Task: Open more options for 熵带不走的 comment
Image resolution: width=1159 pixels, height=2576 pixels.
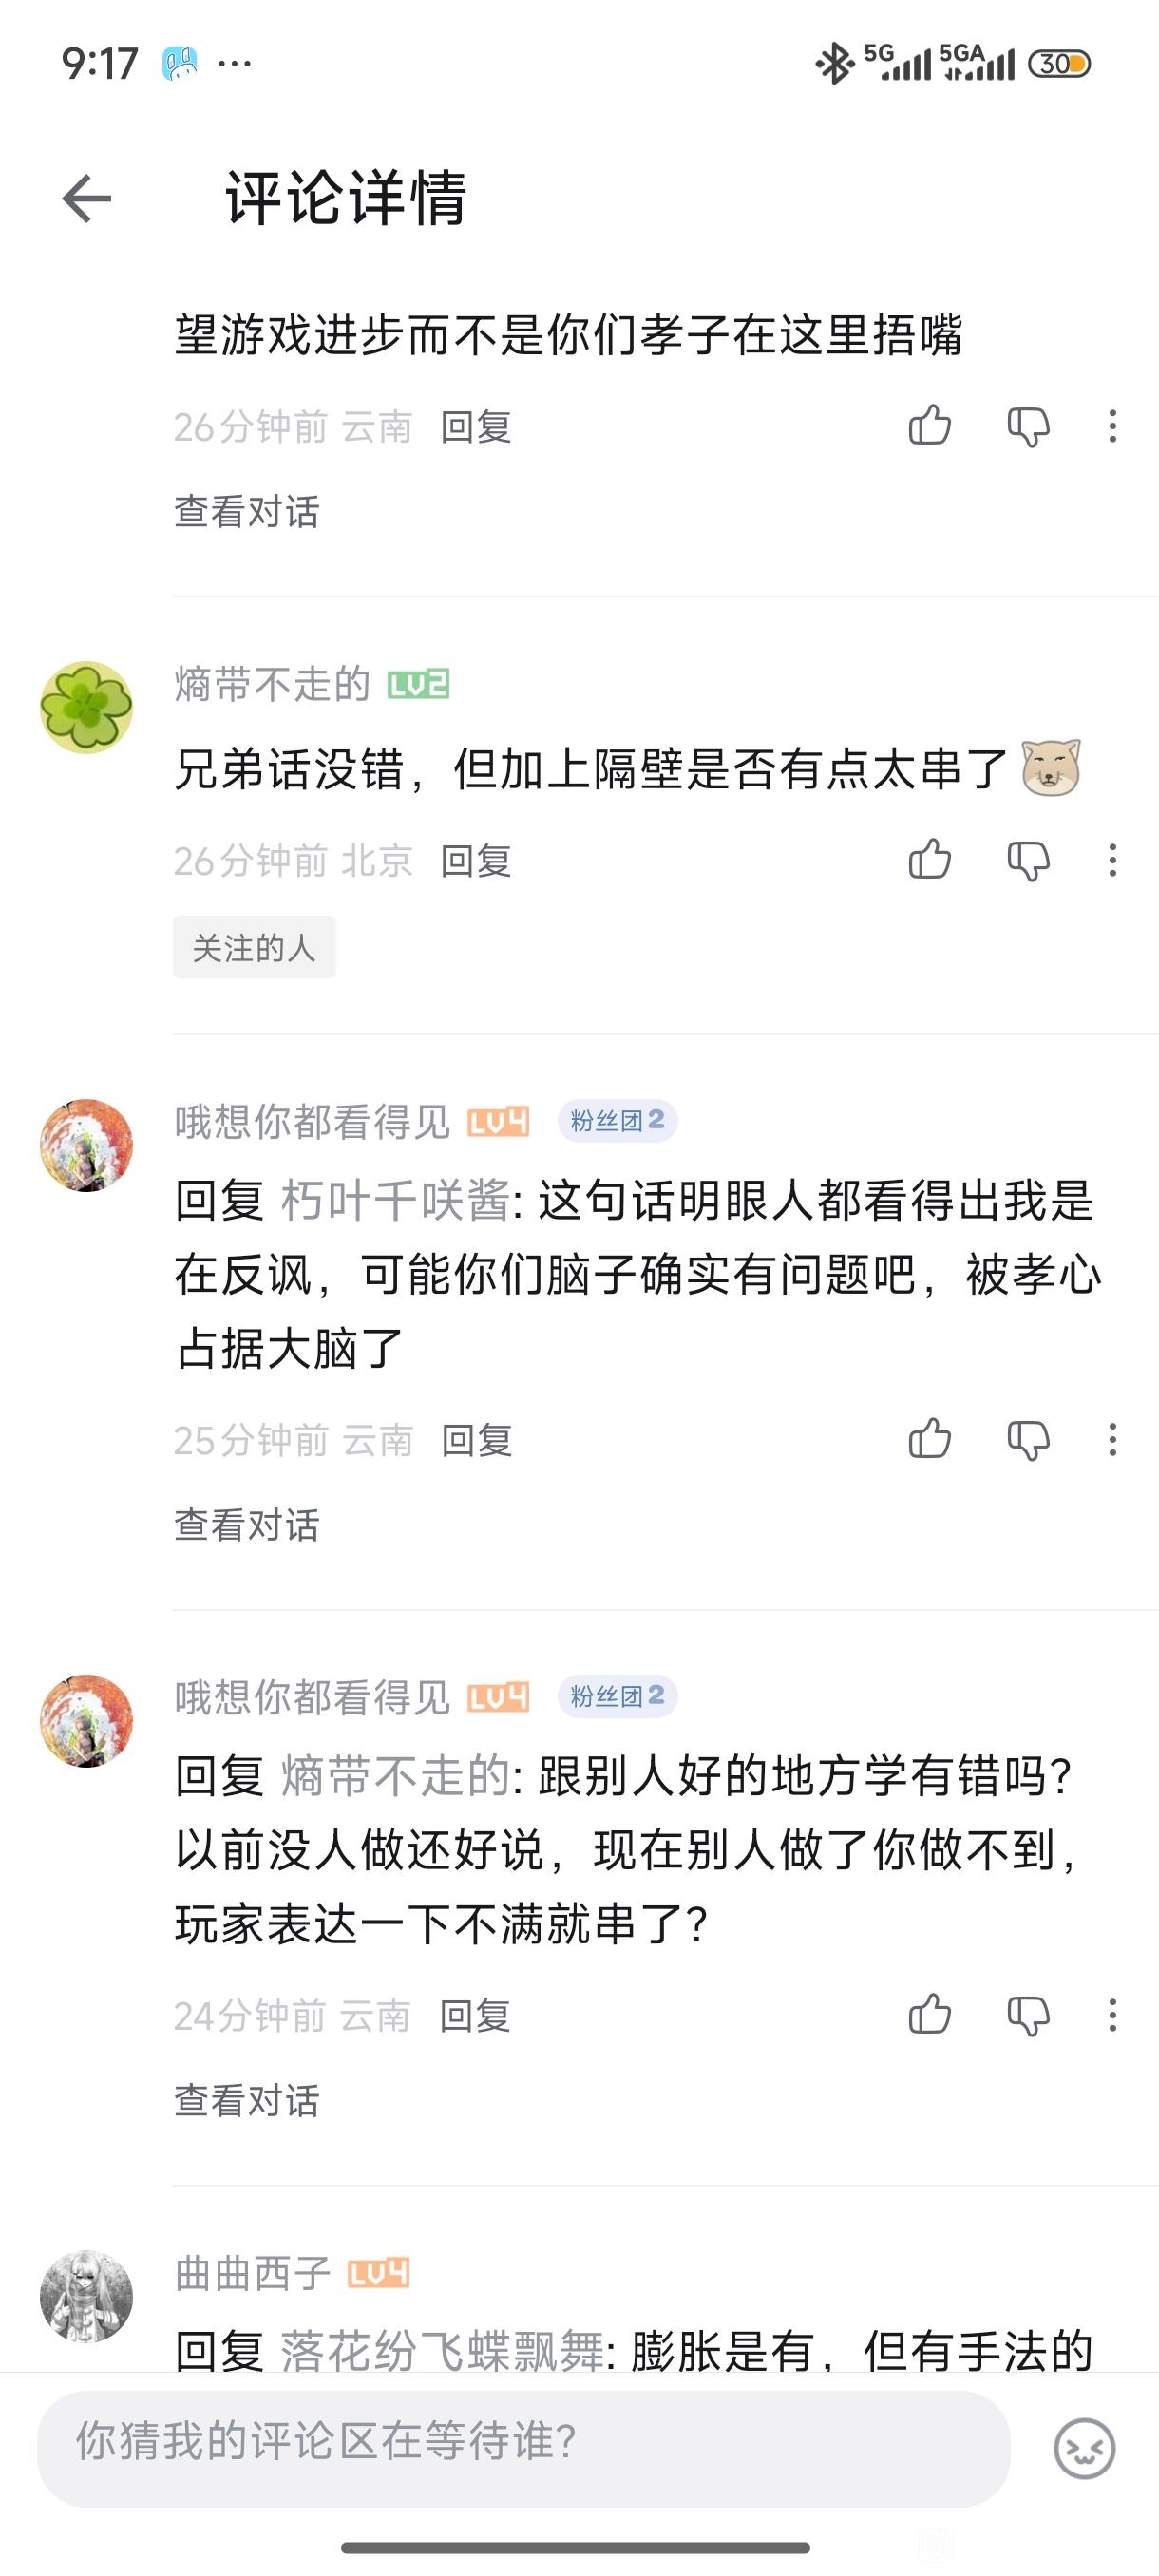Action: 1112,860
